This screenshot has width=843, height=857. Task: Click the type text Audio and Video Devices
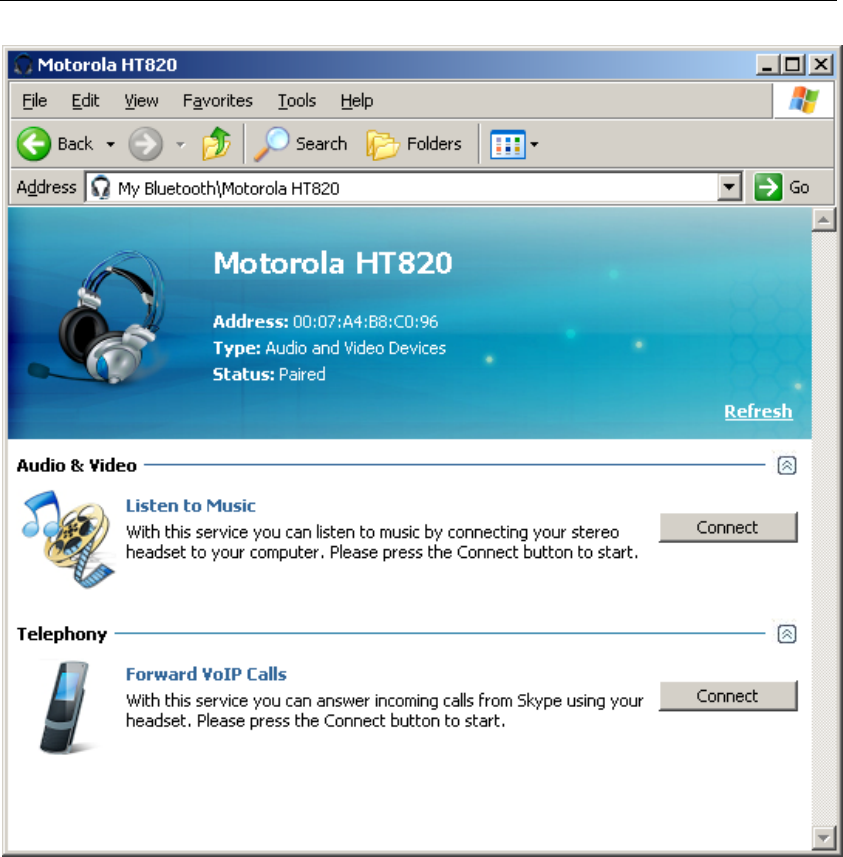coord(355,348)
